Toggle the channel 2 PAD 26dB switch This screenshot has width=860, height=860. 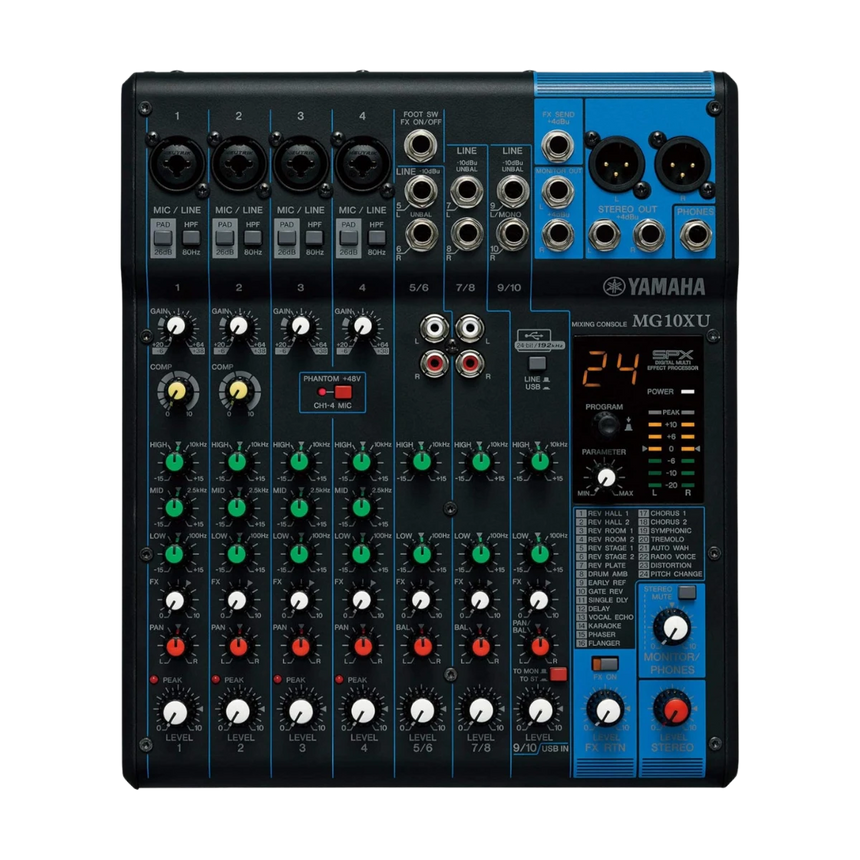click(x=224, y=237)
